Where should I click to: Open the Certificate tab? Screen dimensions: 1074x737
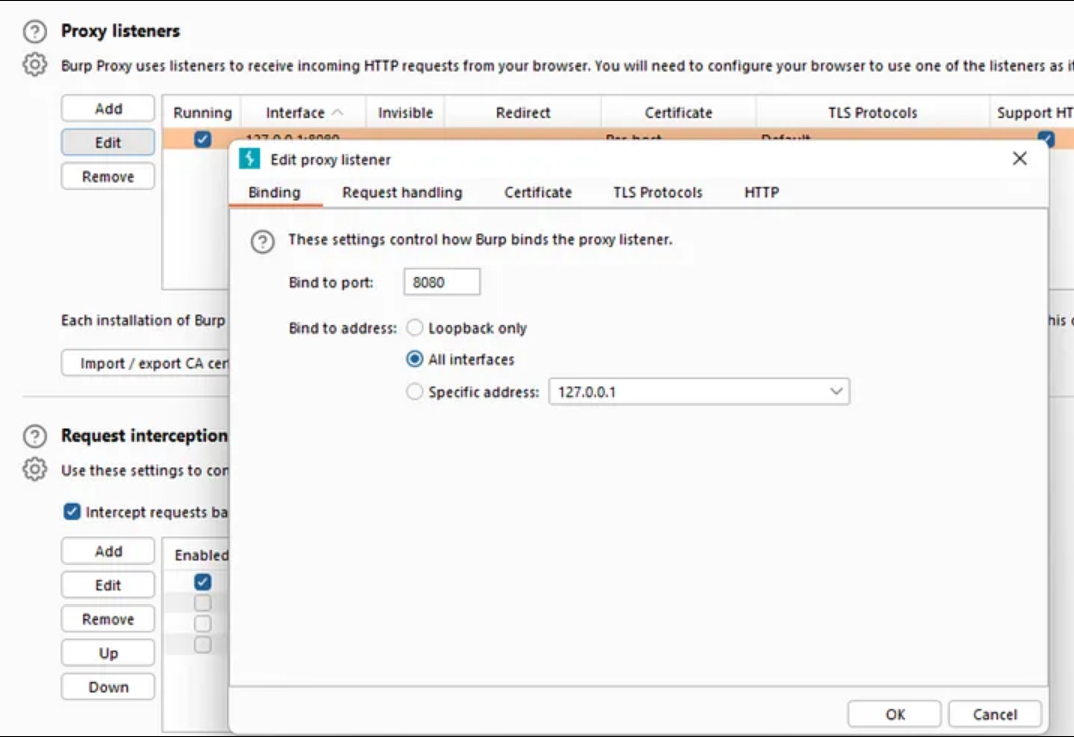click(x=538, y=192)
